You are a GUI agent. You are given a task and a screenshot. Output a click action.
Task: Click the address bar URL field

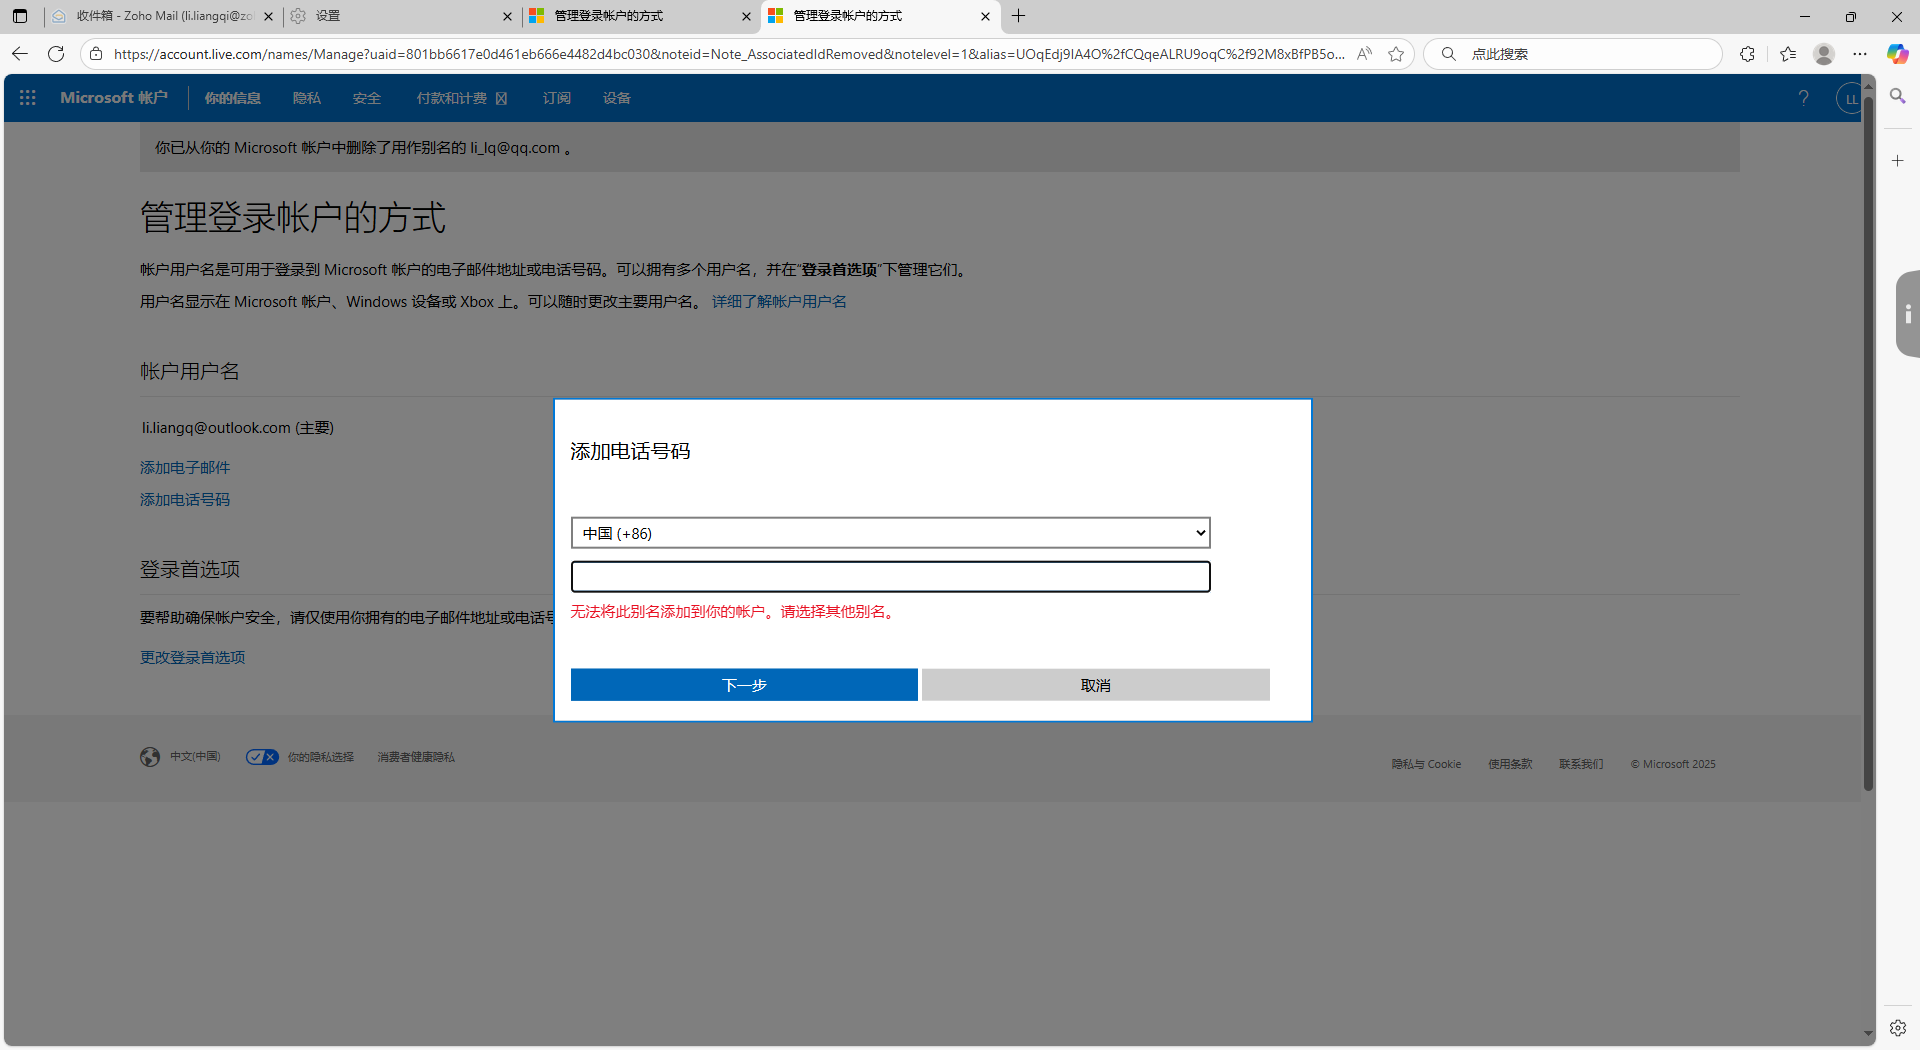point(729,54)
